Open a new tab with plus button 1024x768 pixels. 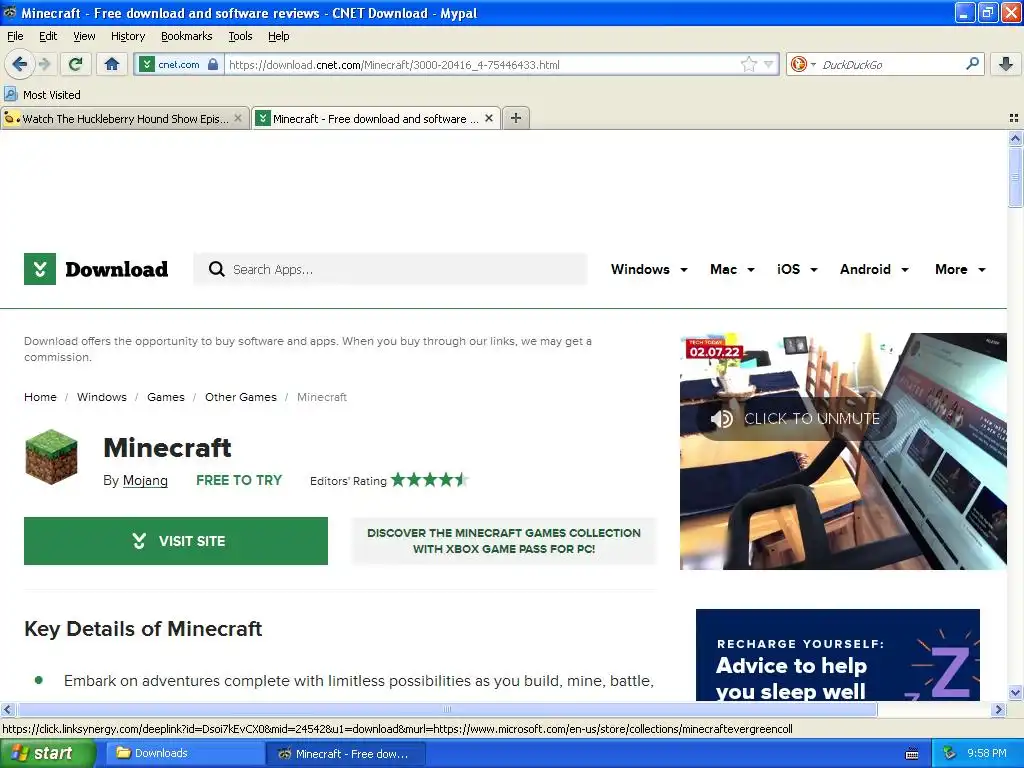[x=516, y=118]
